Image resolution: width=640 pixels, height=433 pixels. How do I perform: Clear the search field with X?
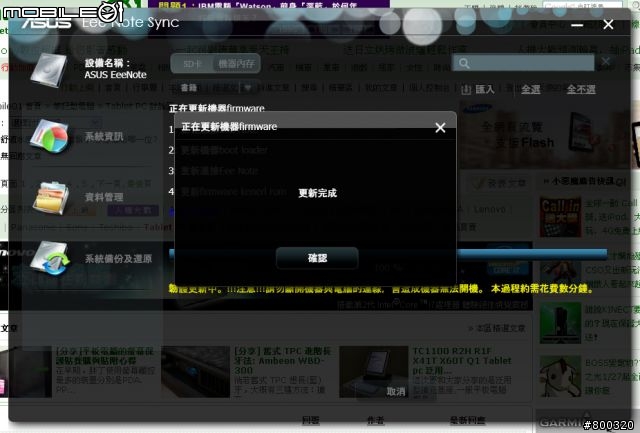(x=606, y=62)
